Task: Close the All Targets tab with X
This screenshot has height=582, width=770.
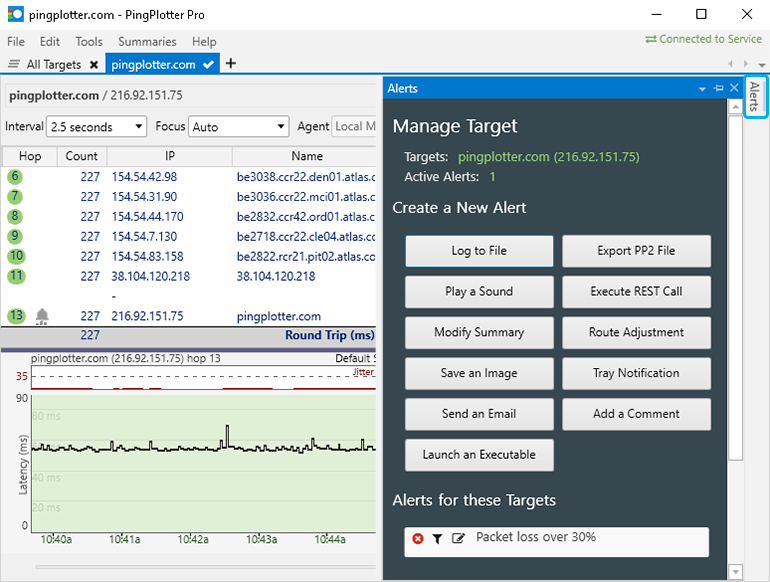Action: [x=94, y=65]
